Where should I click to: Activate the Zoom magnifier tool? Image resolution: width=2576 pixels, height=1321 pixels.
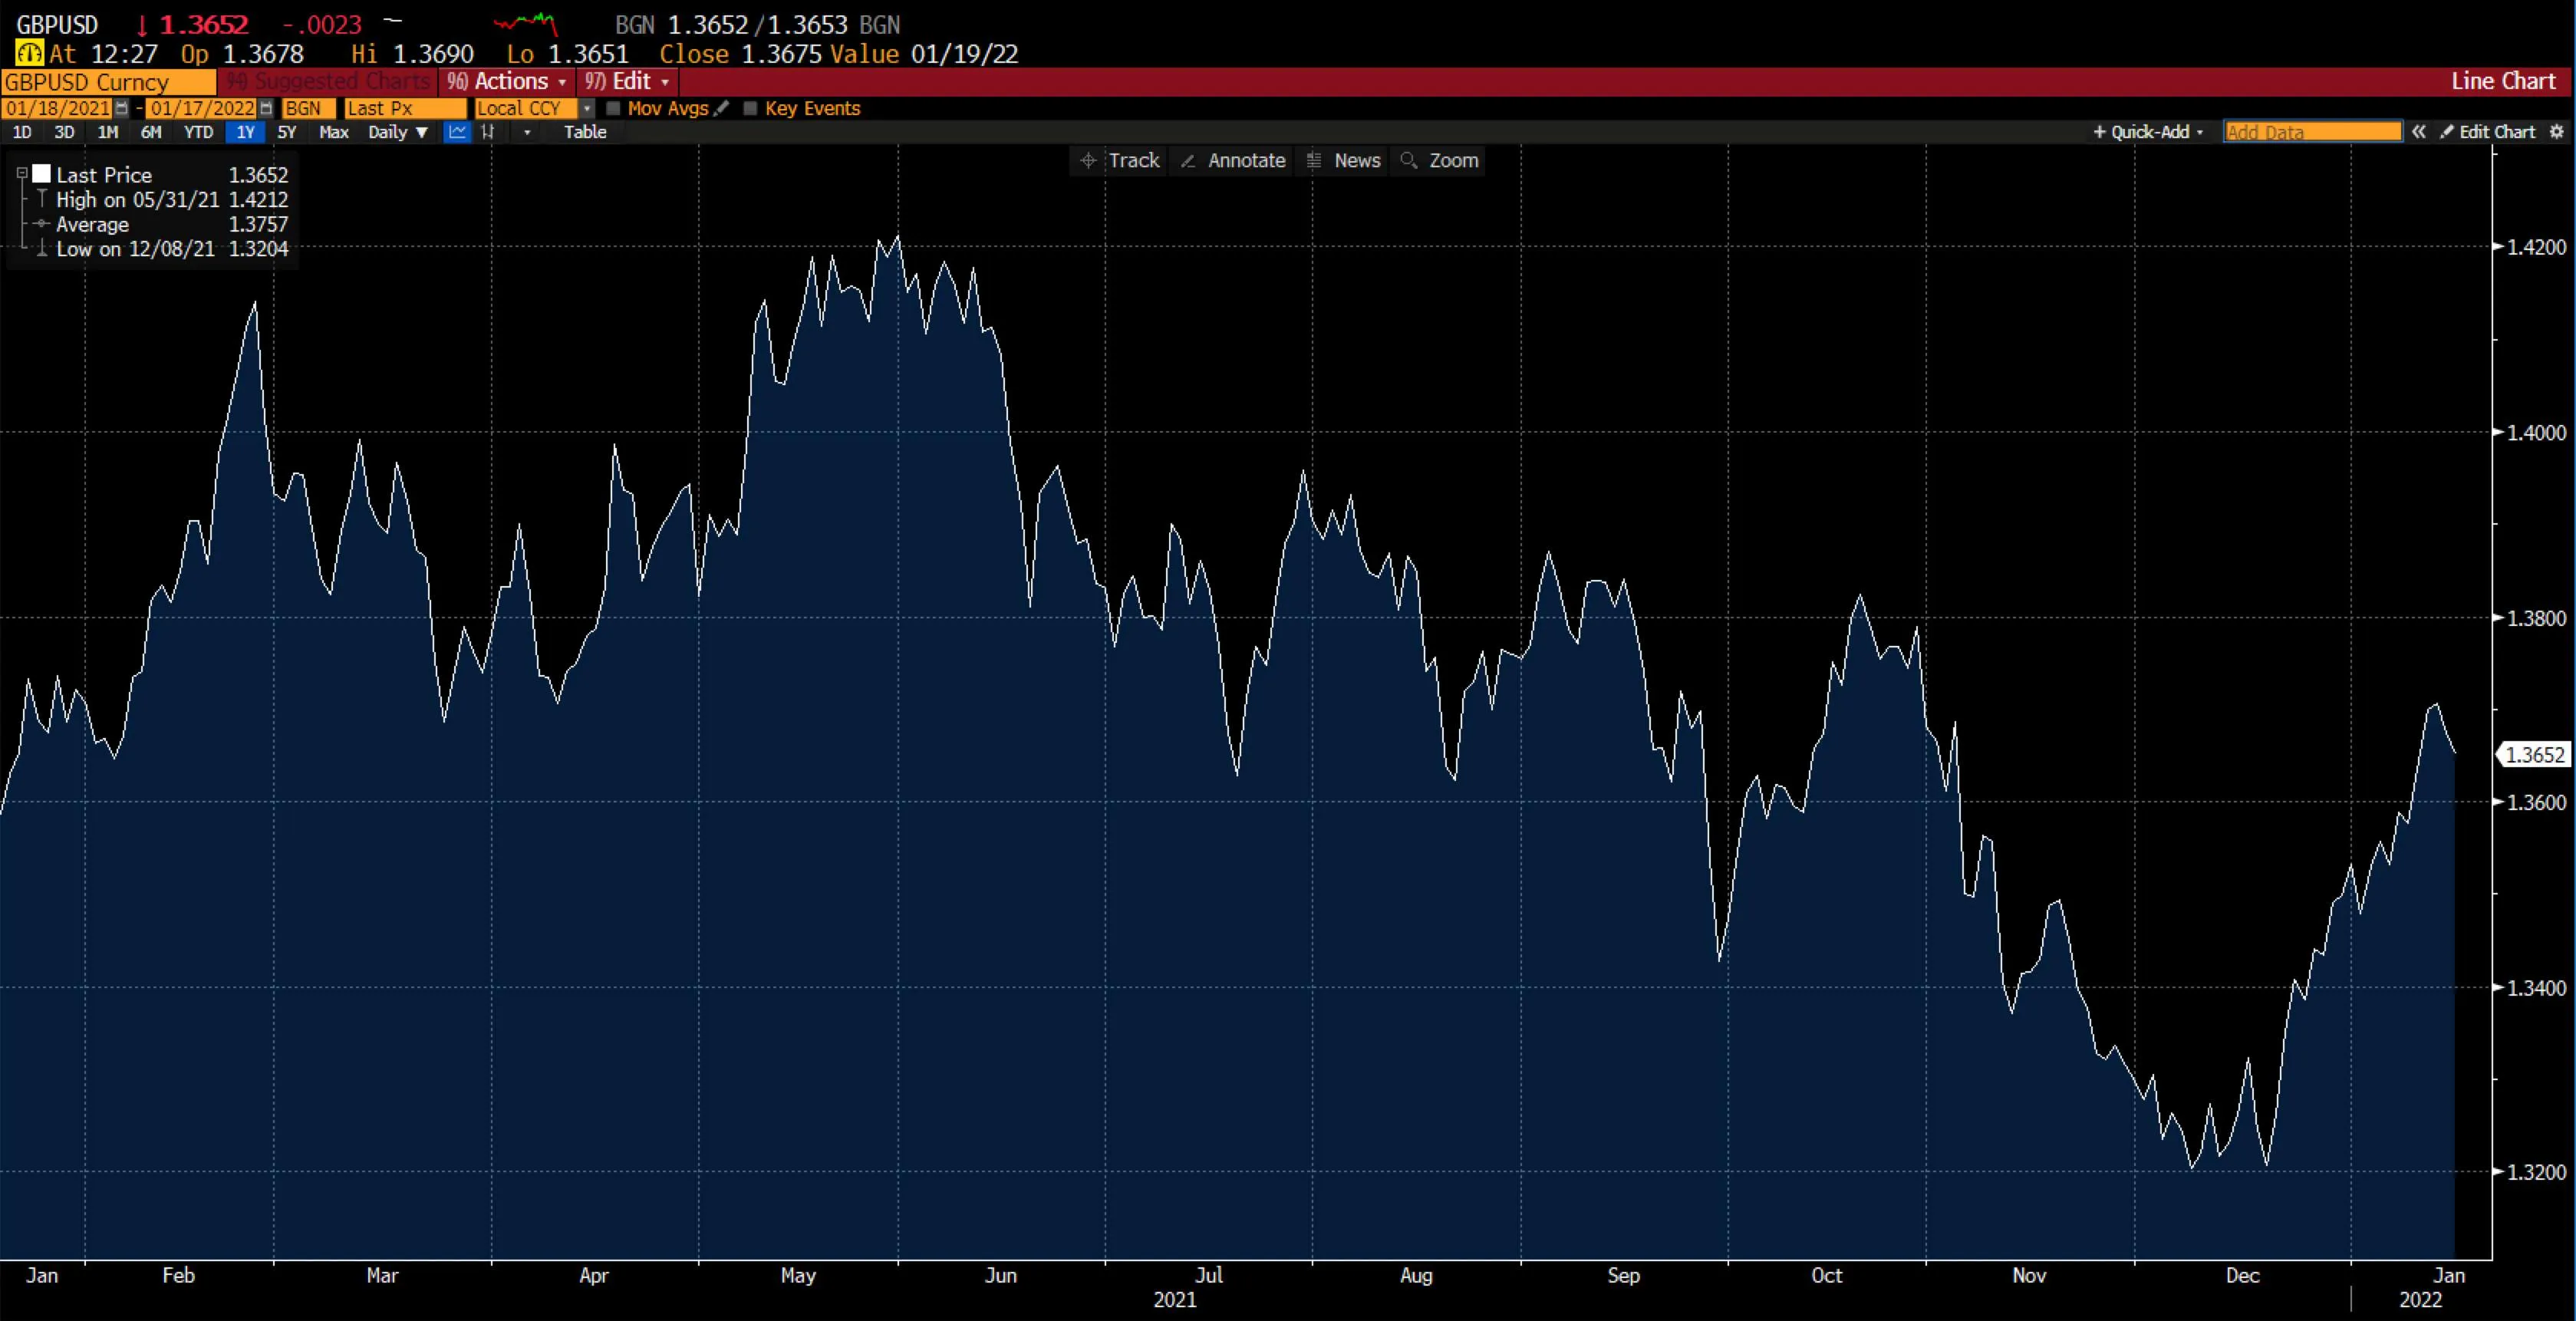[1410, 160]
